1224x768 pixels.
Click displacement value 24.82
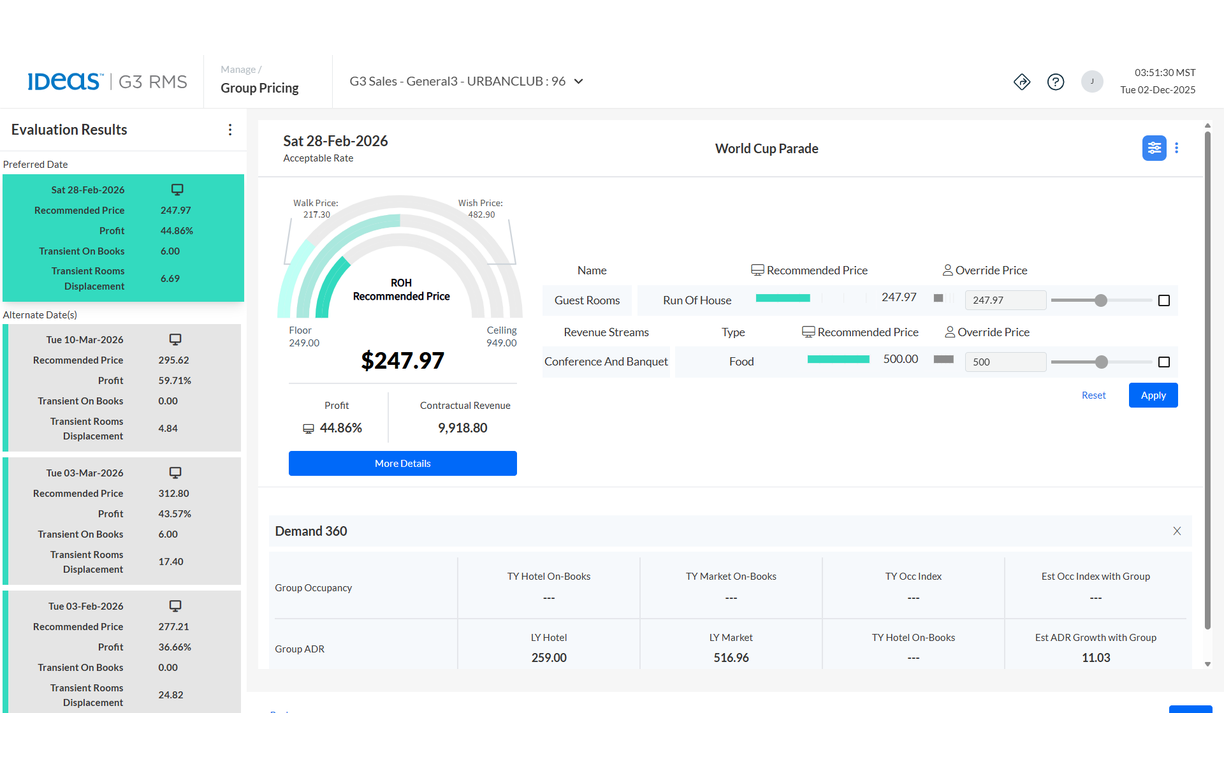click(x=171, y=695)
